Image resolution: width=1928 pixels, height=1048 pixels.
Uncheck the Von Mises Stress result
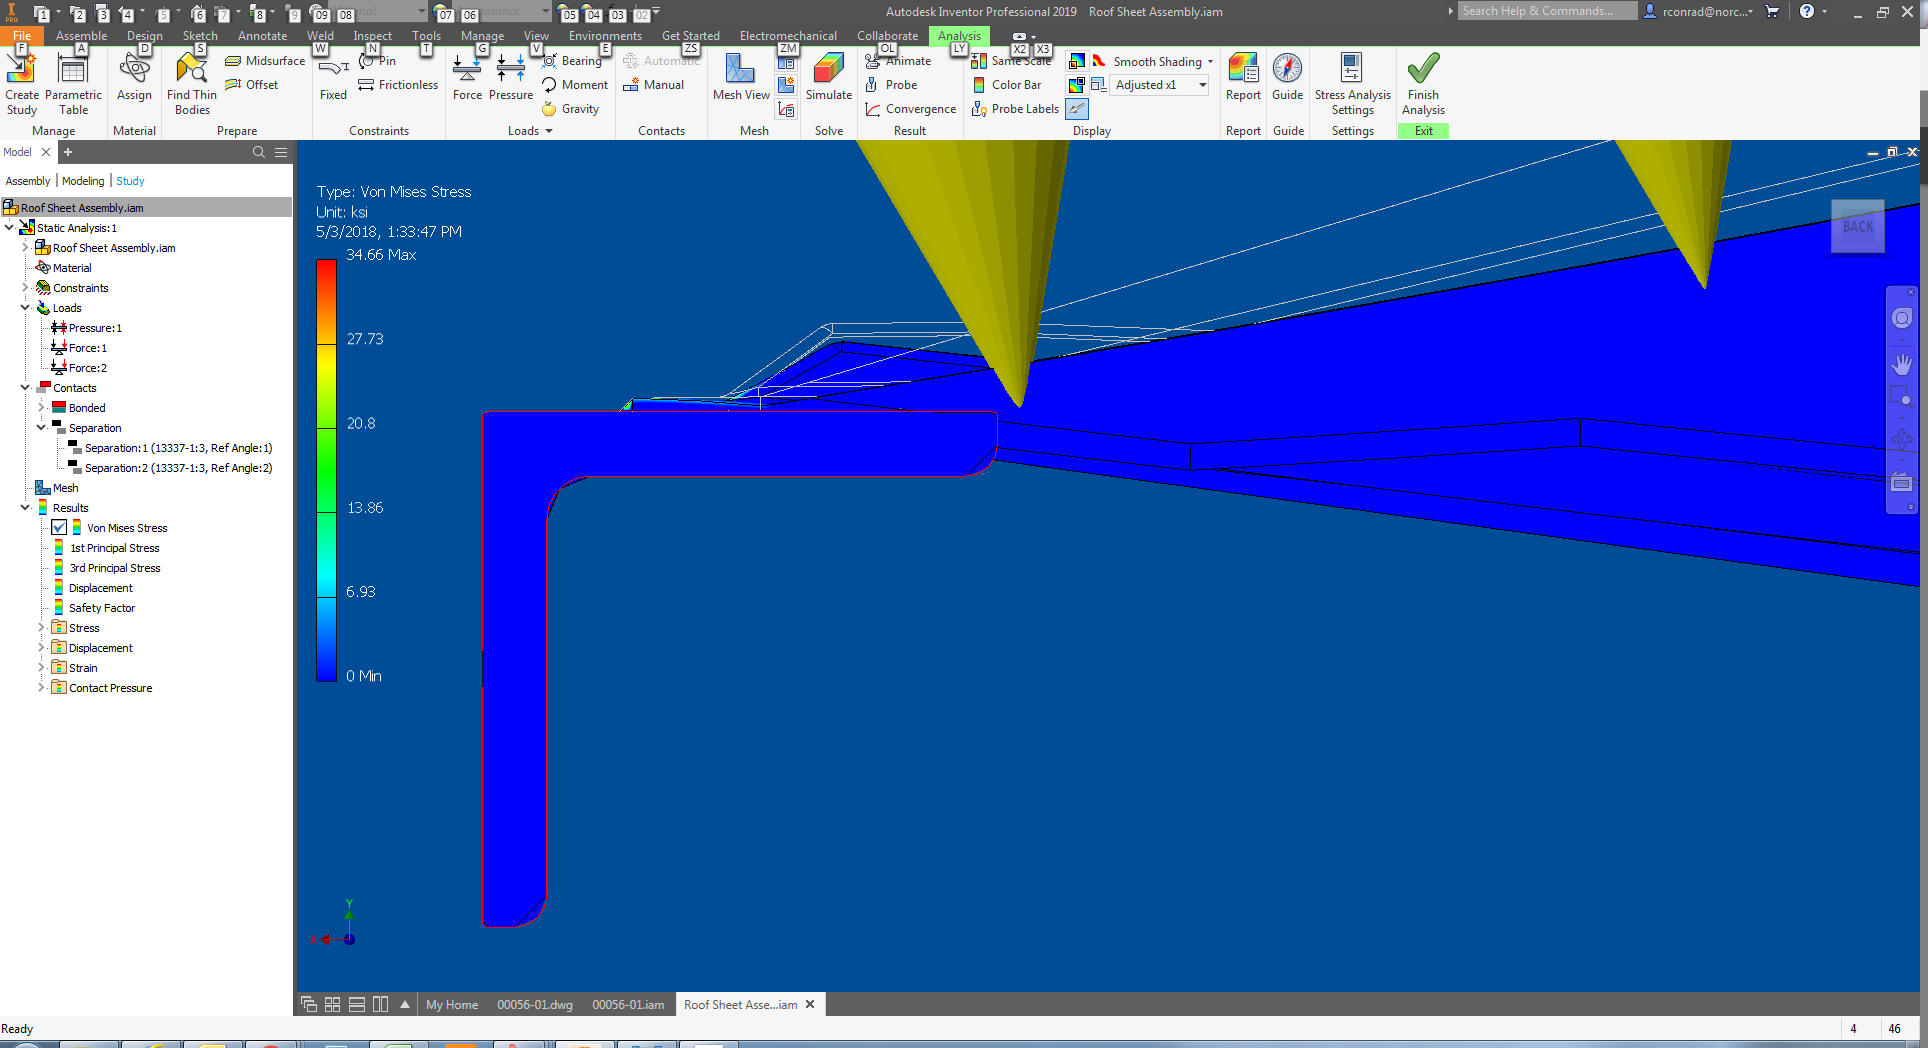pyautogui.click(x=57, y=527)
